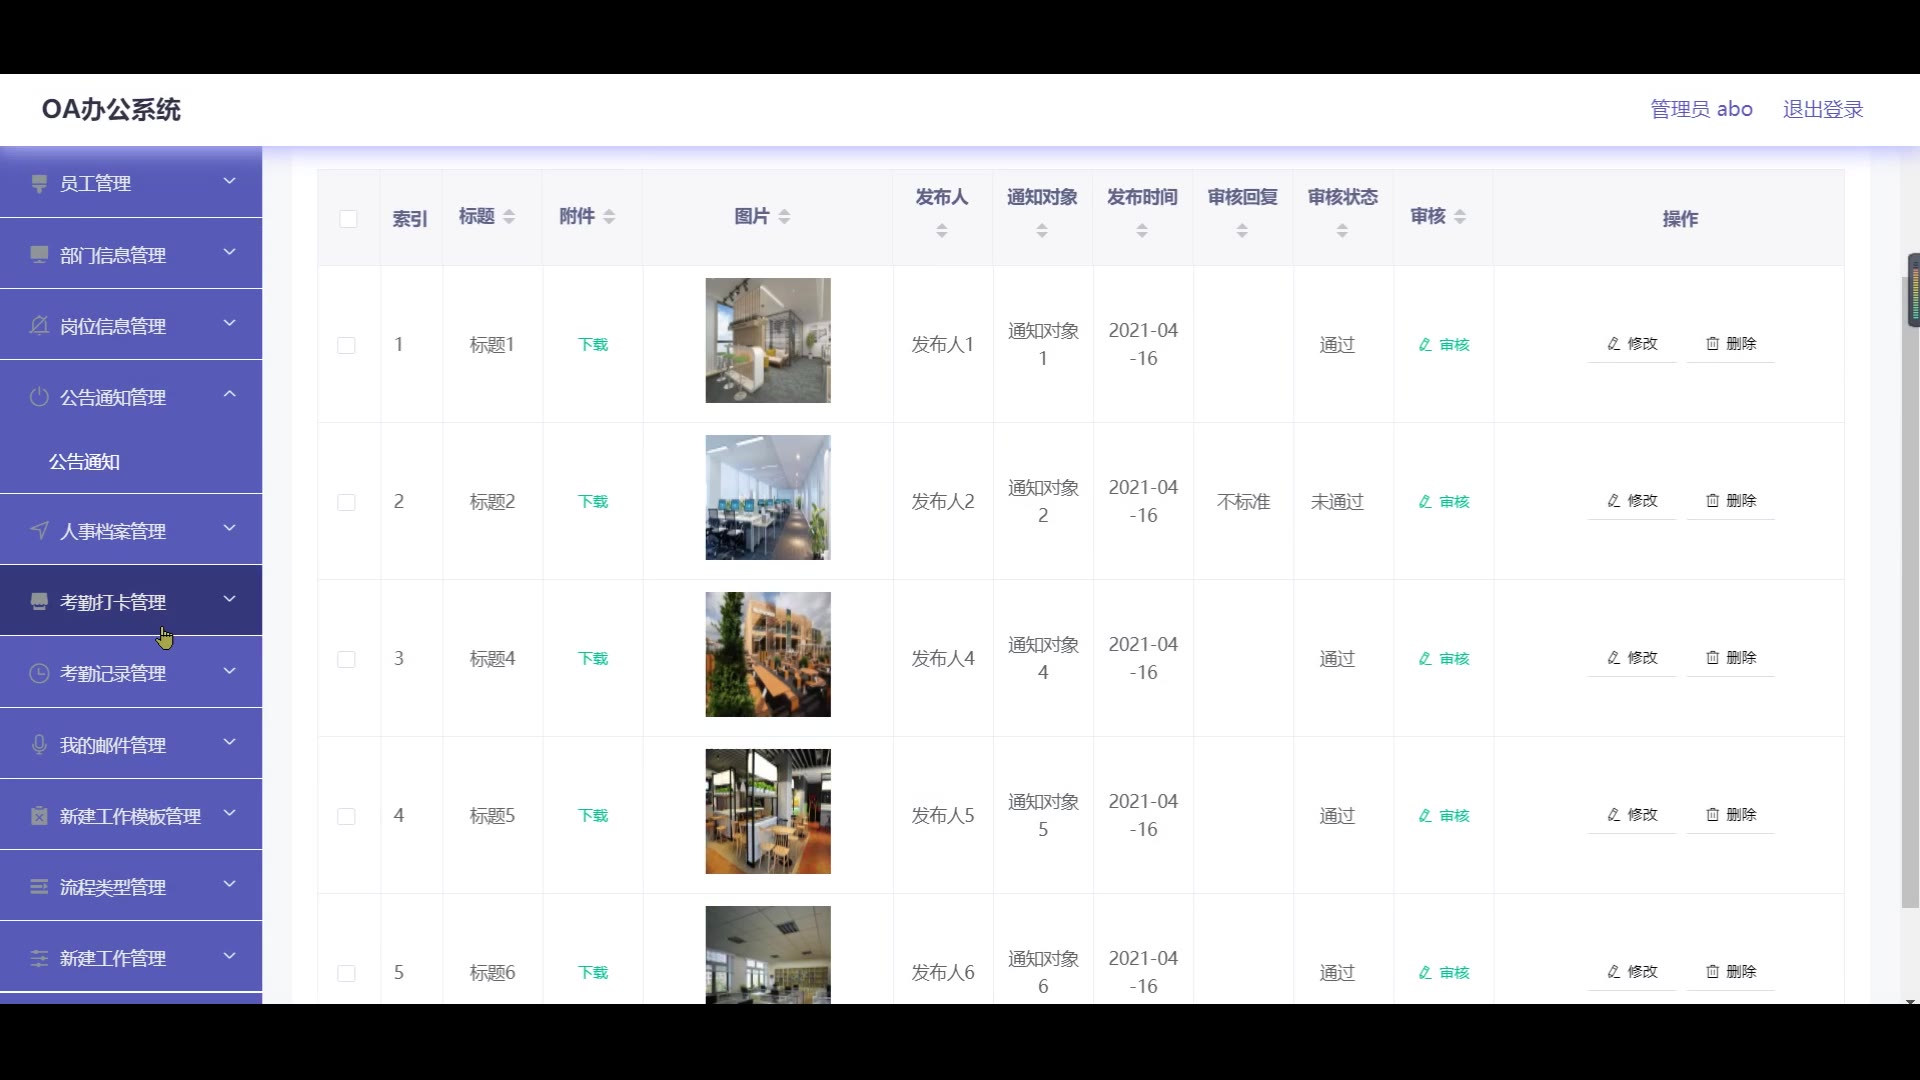Open the 人事档案管理 menu
The height and width of the screenshot is (1080, 1920).
(x=113, y=531)
